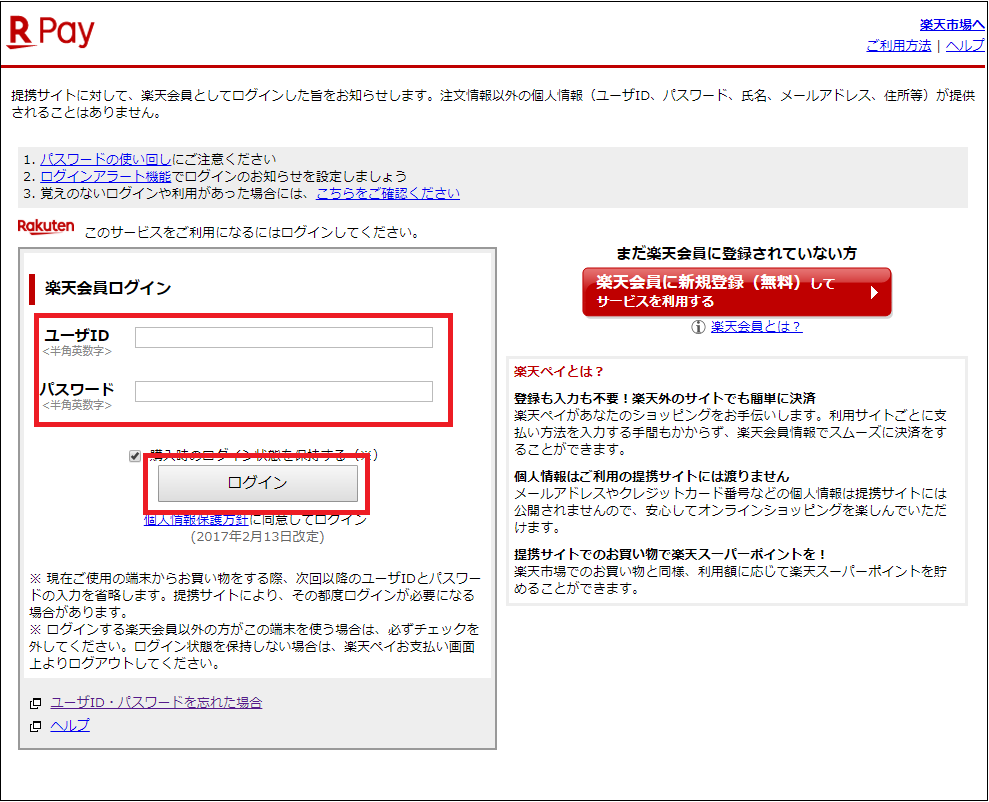Click the 楽天ペイとは？ heading

(559, 371)
